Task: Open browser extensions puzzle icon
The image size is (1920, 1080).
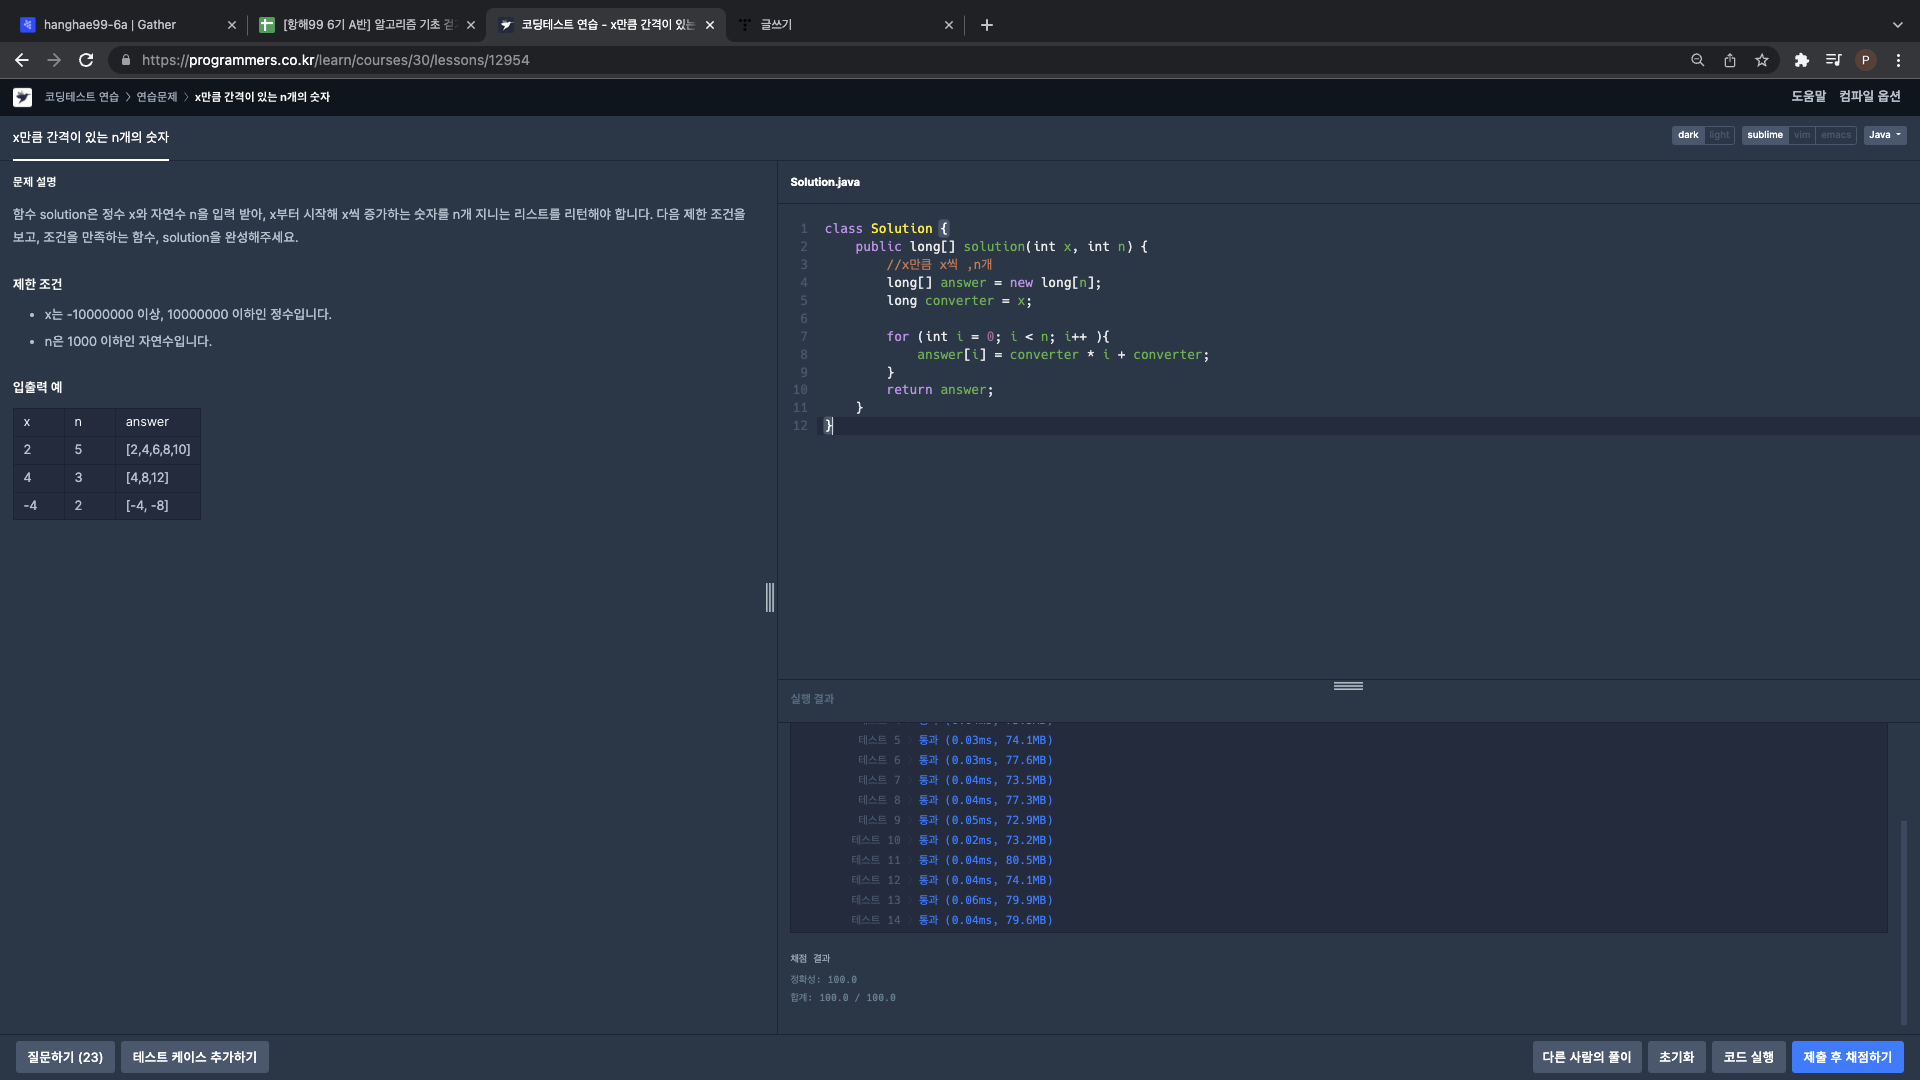Action: [1801, 60]
